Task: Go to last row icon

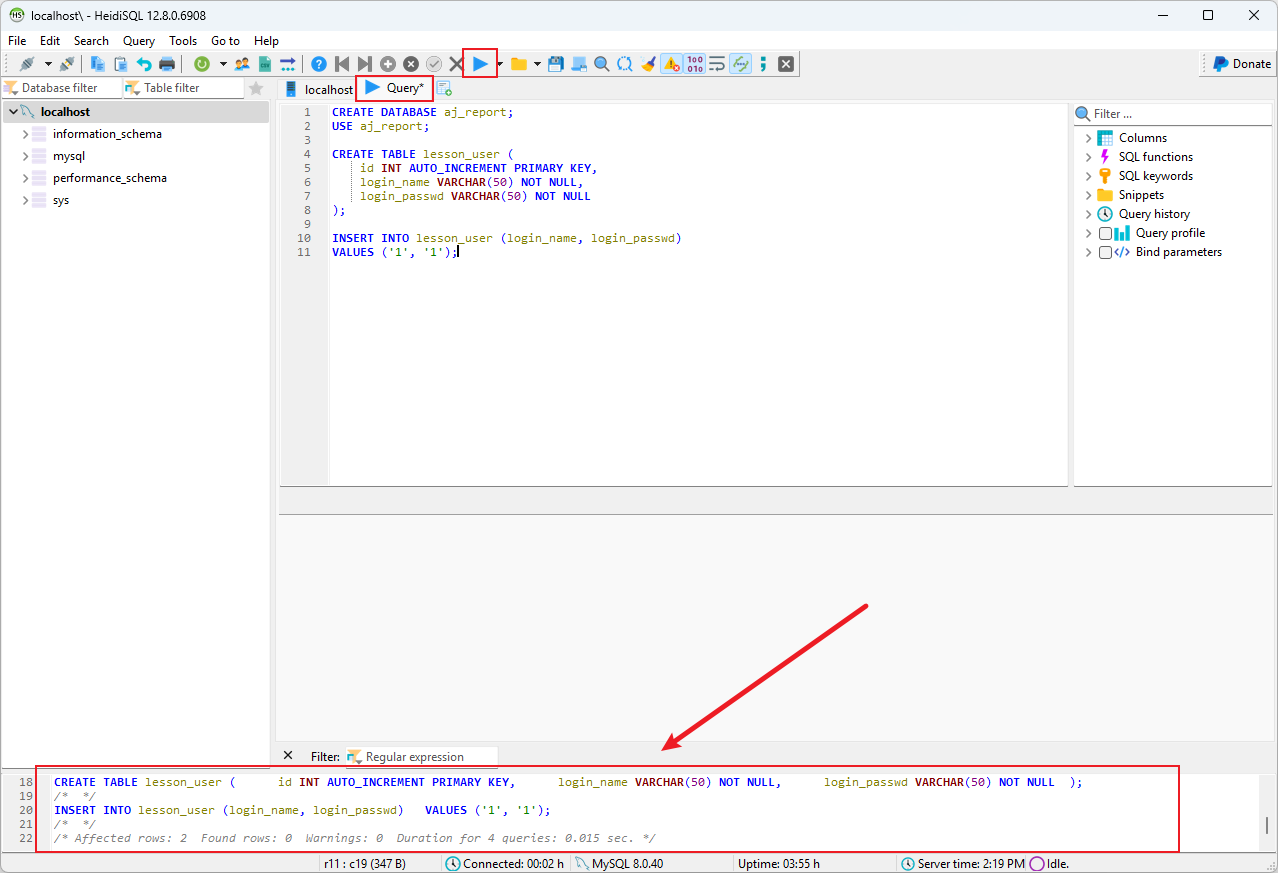Action: coord(365,64)
